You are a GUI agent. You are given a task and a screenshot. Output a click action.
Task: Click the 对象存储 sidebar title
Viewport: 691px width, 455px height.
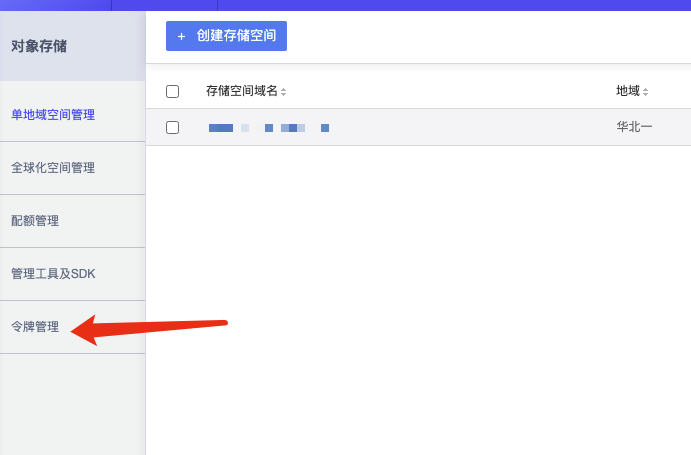[39, 45]
